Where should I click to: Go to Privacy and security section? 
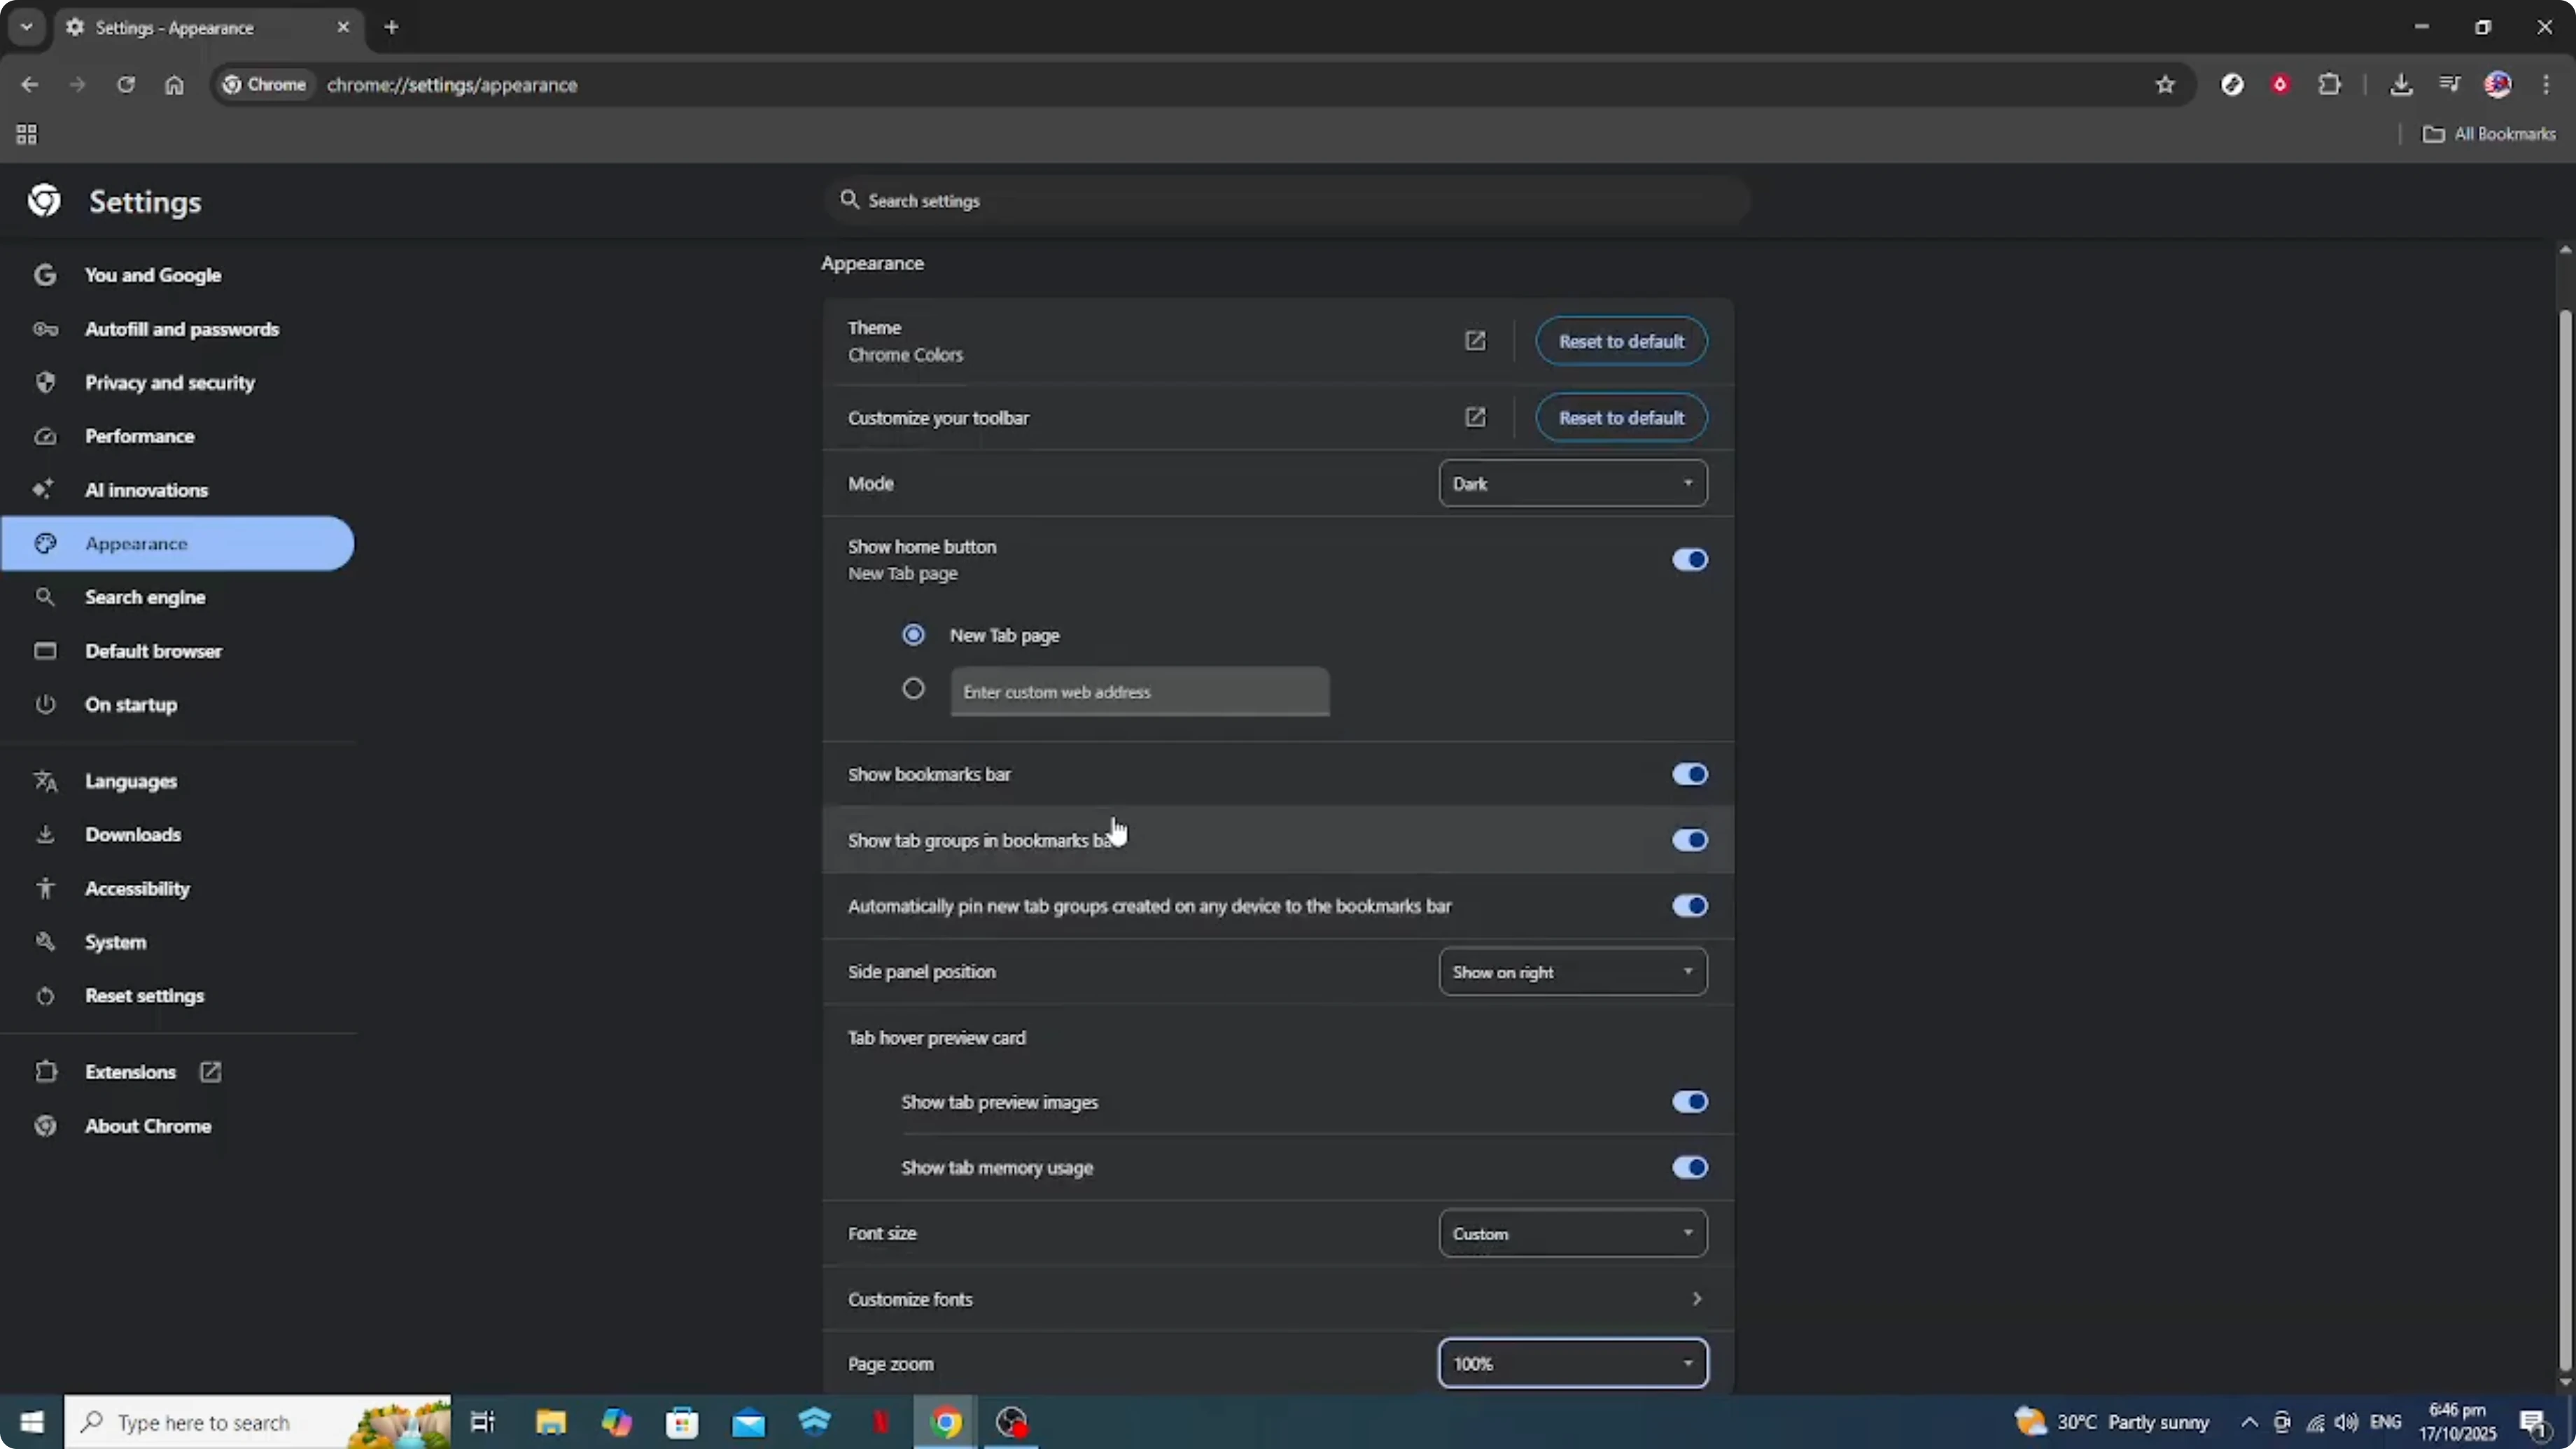[169, 383]
